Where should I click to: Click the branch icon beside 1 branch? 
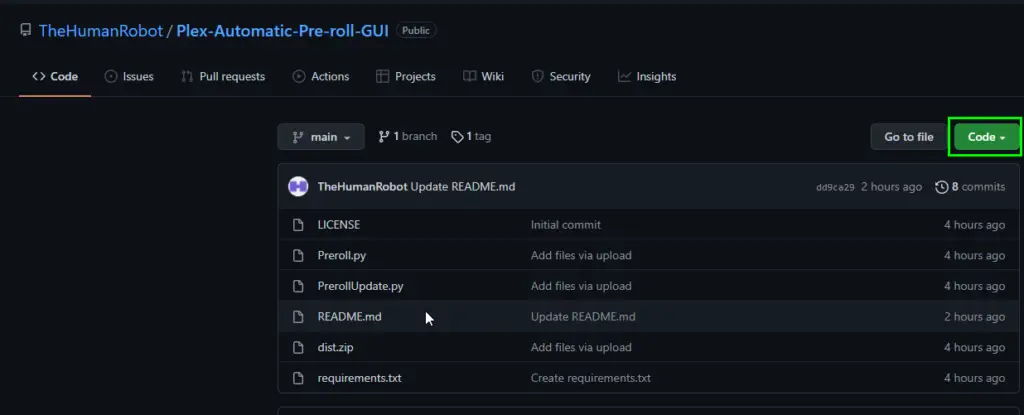[x=384, y=137]
